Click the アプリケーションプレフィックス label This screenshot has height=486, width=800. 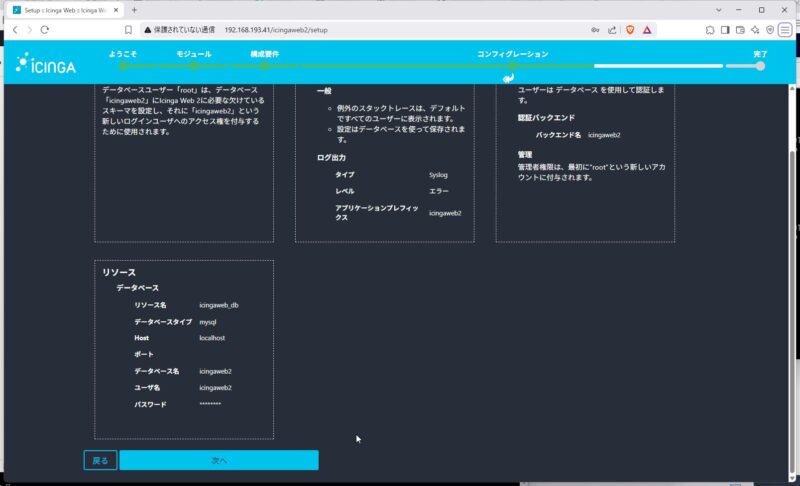pos(377,213)
